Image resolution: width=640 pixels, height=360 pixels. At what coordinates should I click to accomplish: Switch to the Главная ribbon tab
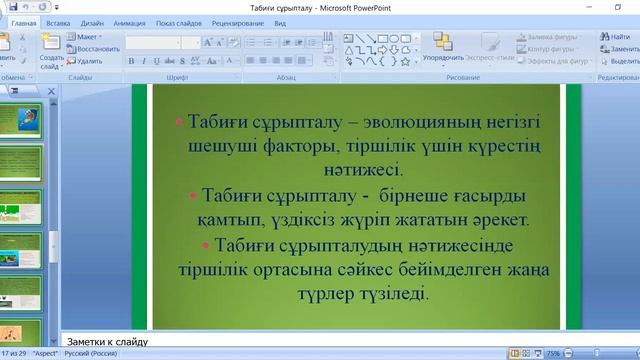(24, 23)
